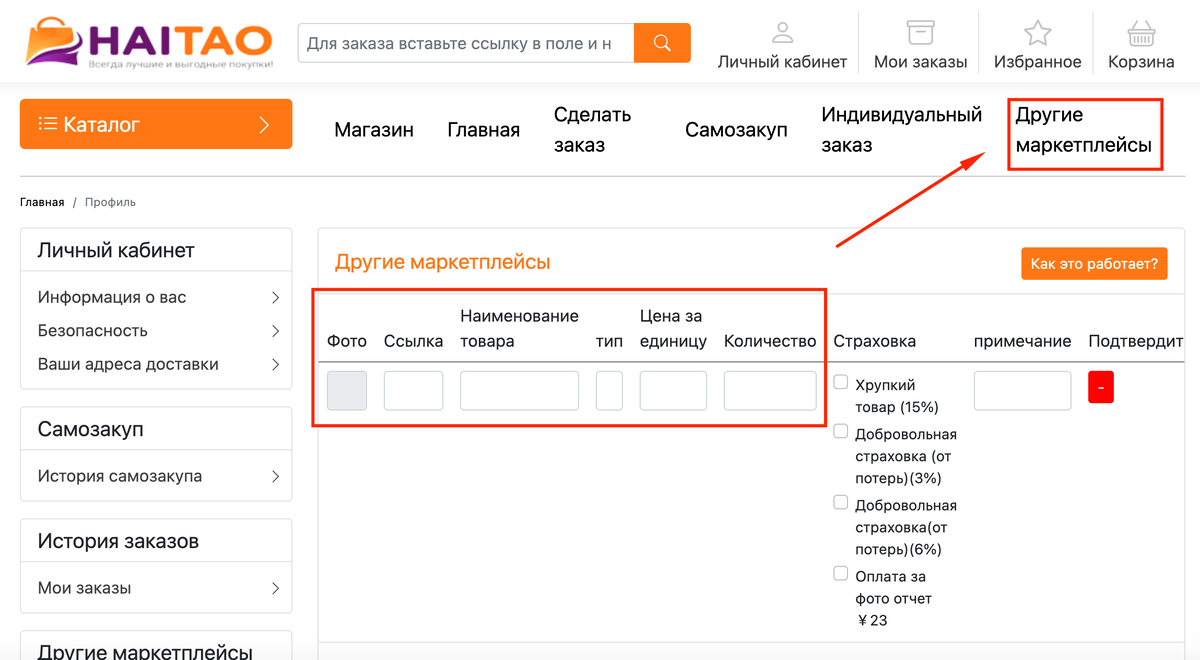
Task: Open История самозакупа link
Action: 120,476
